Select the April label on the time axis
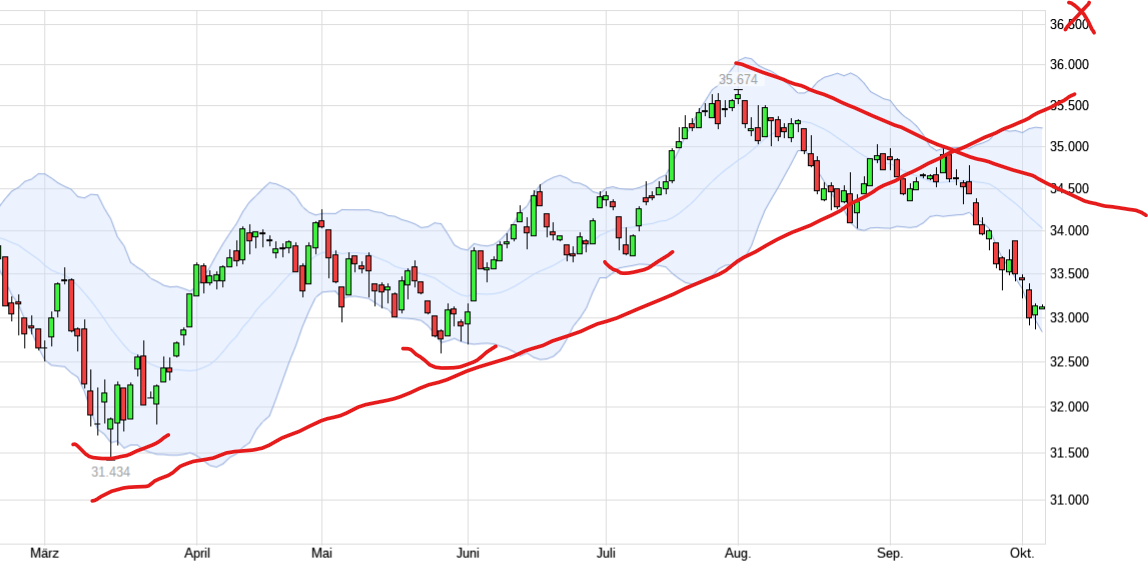The image size is (1148, 575). (x=197, y=554)
